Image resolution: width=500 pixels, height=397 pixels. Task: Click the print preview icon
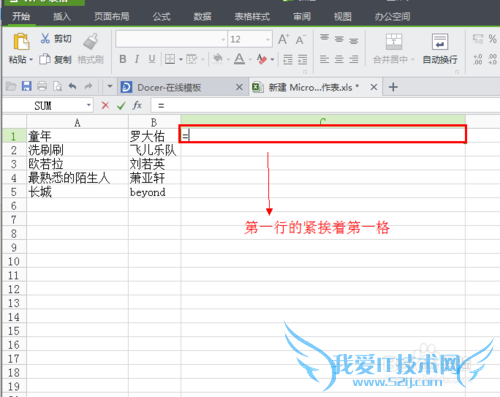(x=57, y=87)
